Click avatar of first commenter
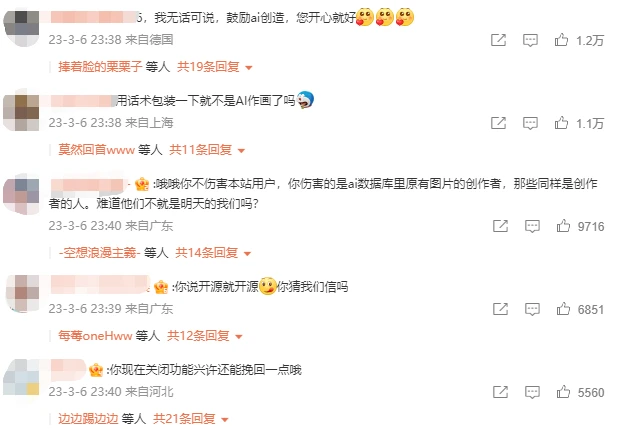Viewport: 624px width, 429px height. click(x=22, y=28)
